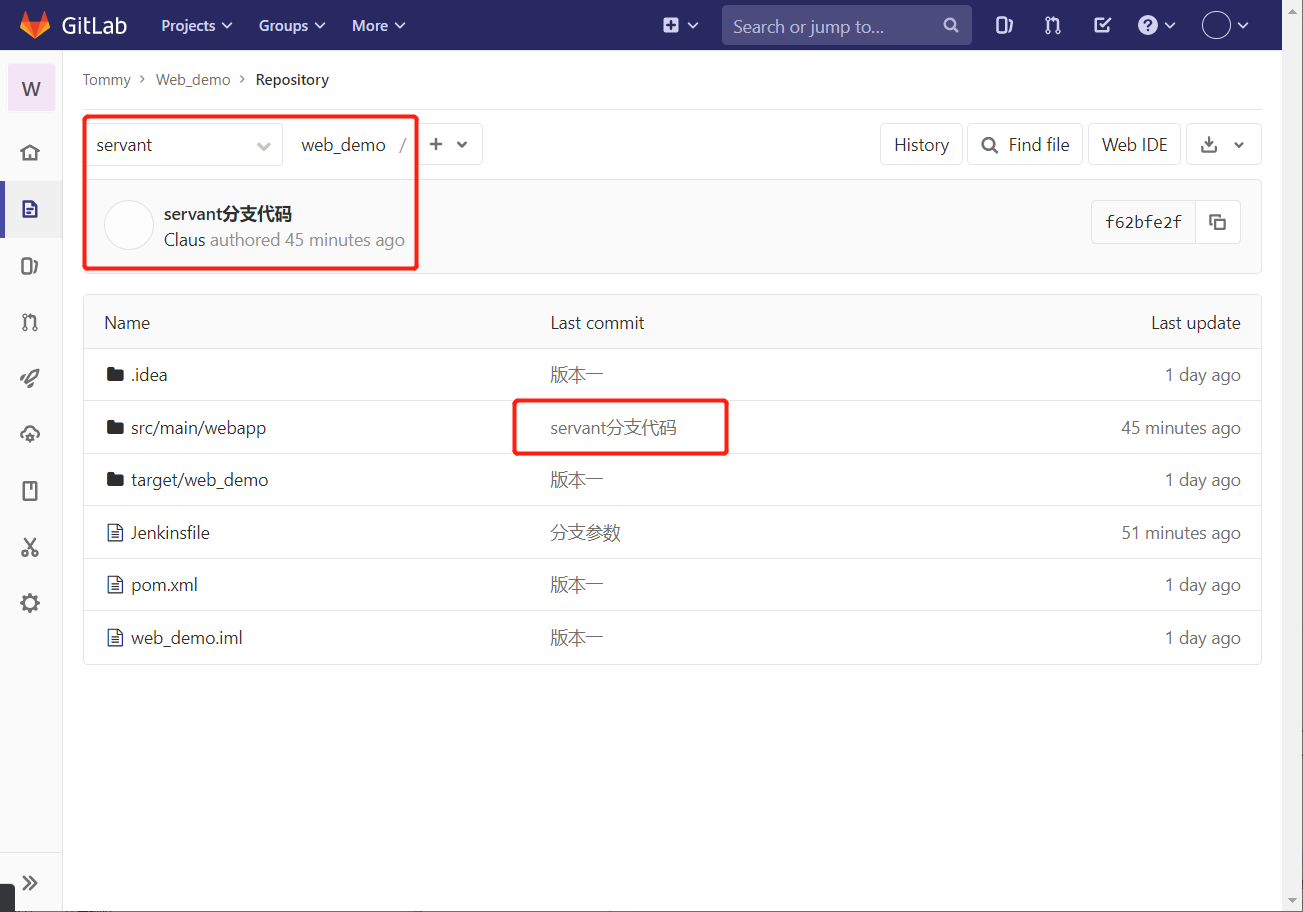Click Repository in the breadcrumb
Viewport: 1303px width, 912px height.
pyautogui.click(x=292, y=79)
